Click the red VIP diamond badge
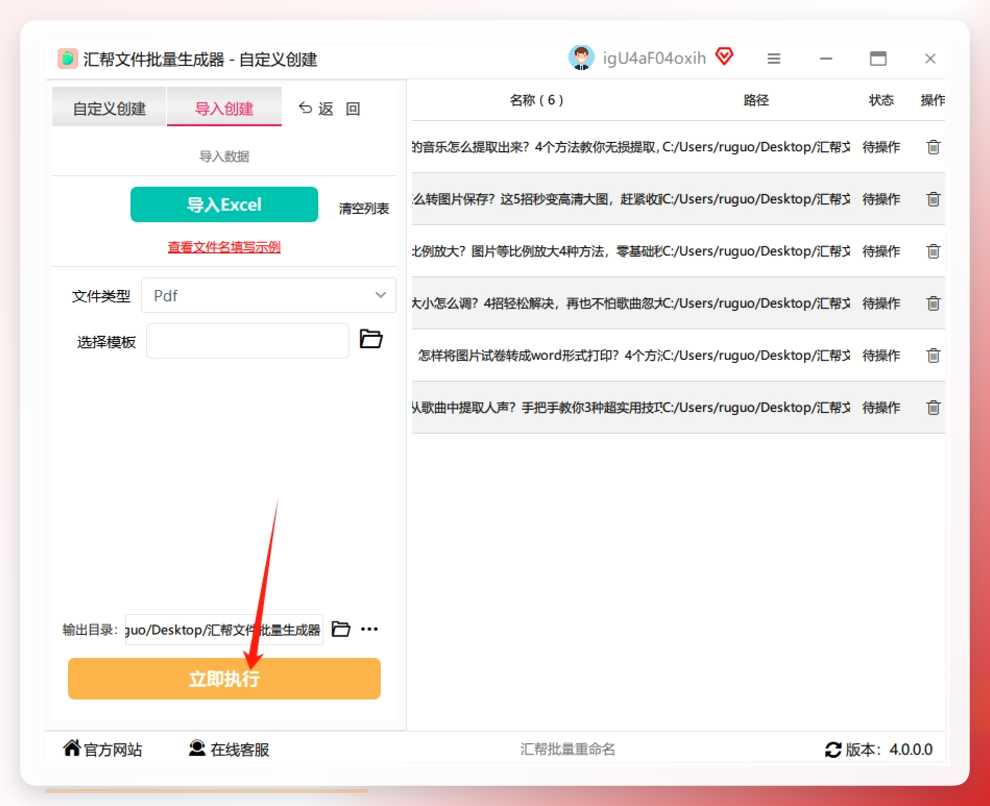This screenshot has height=806, width=990. click(x=725, y=57)
